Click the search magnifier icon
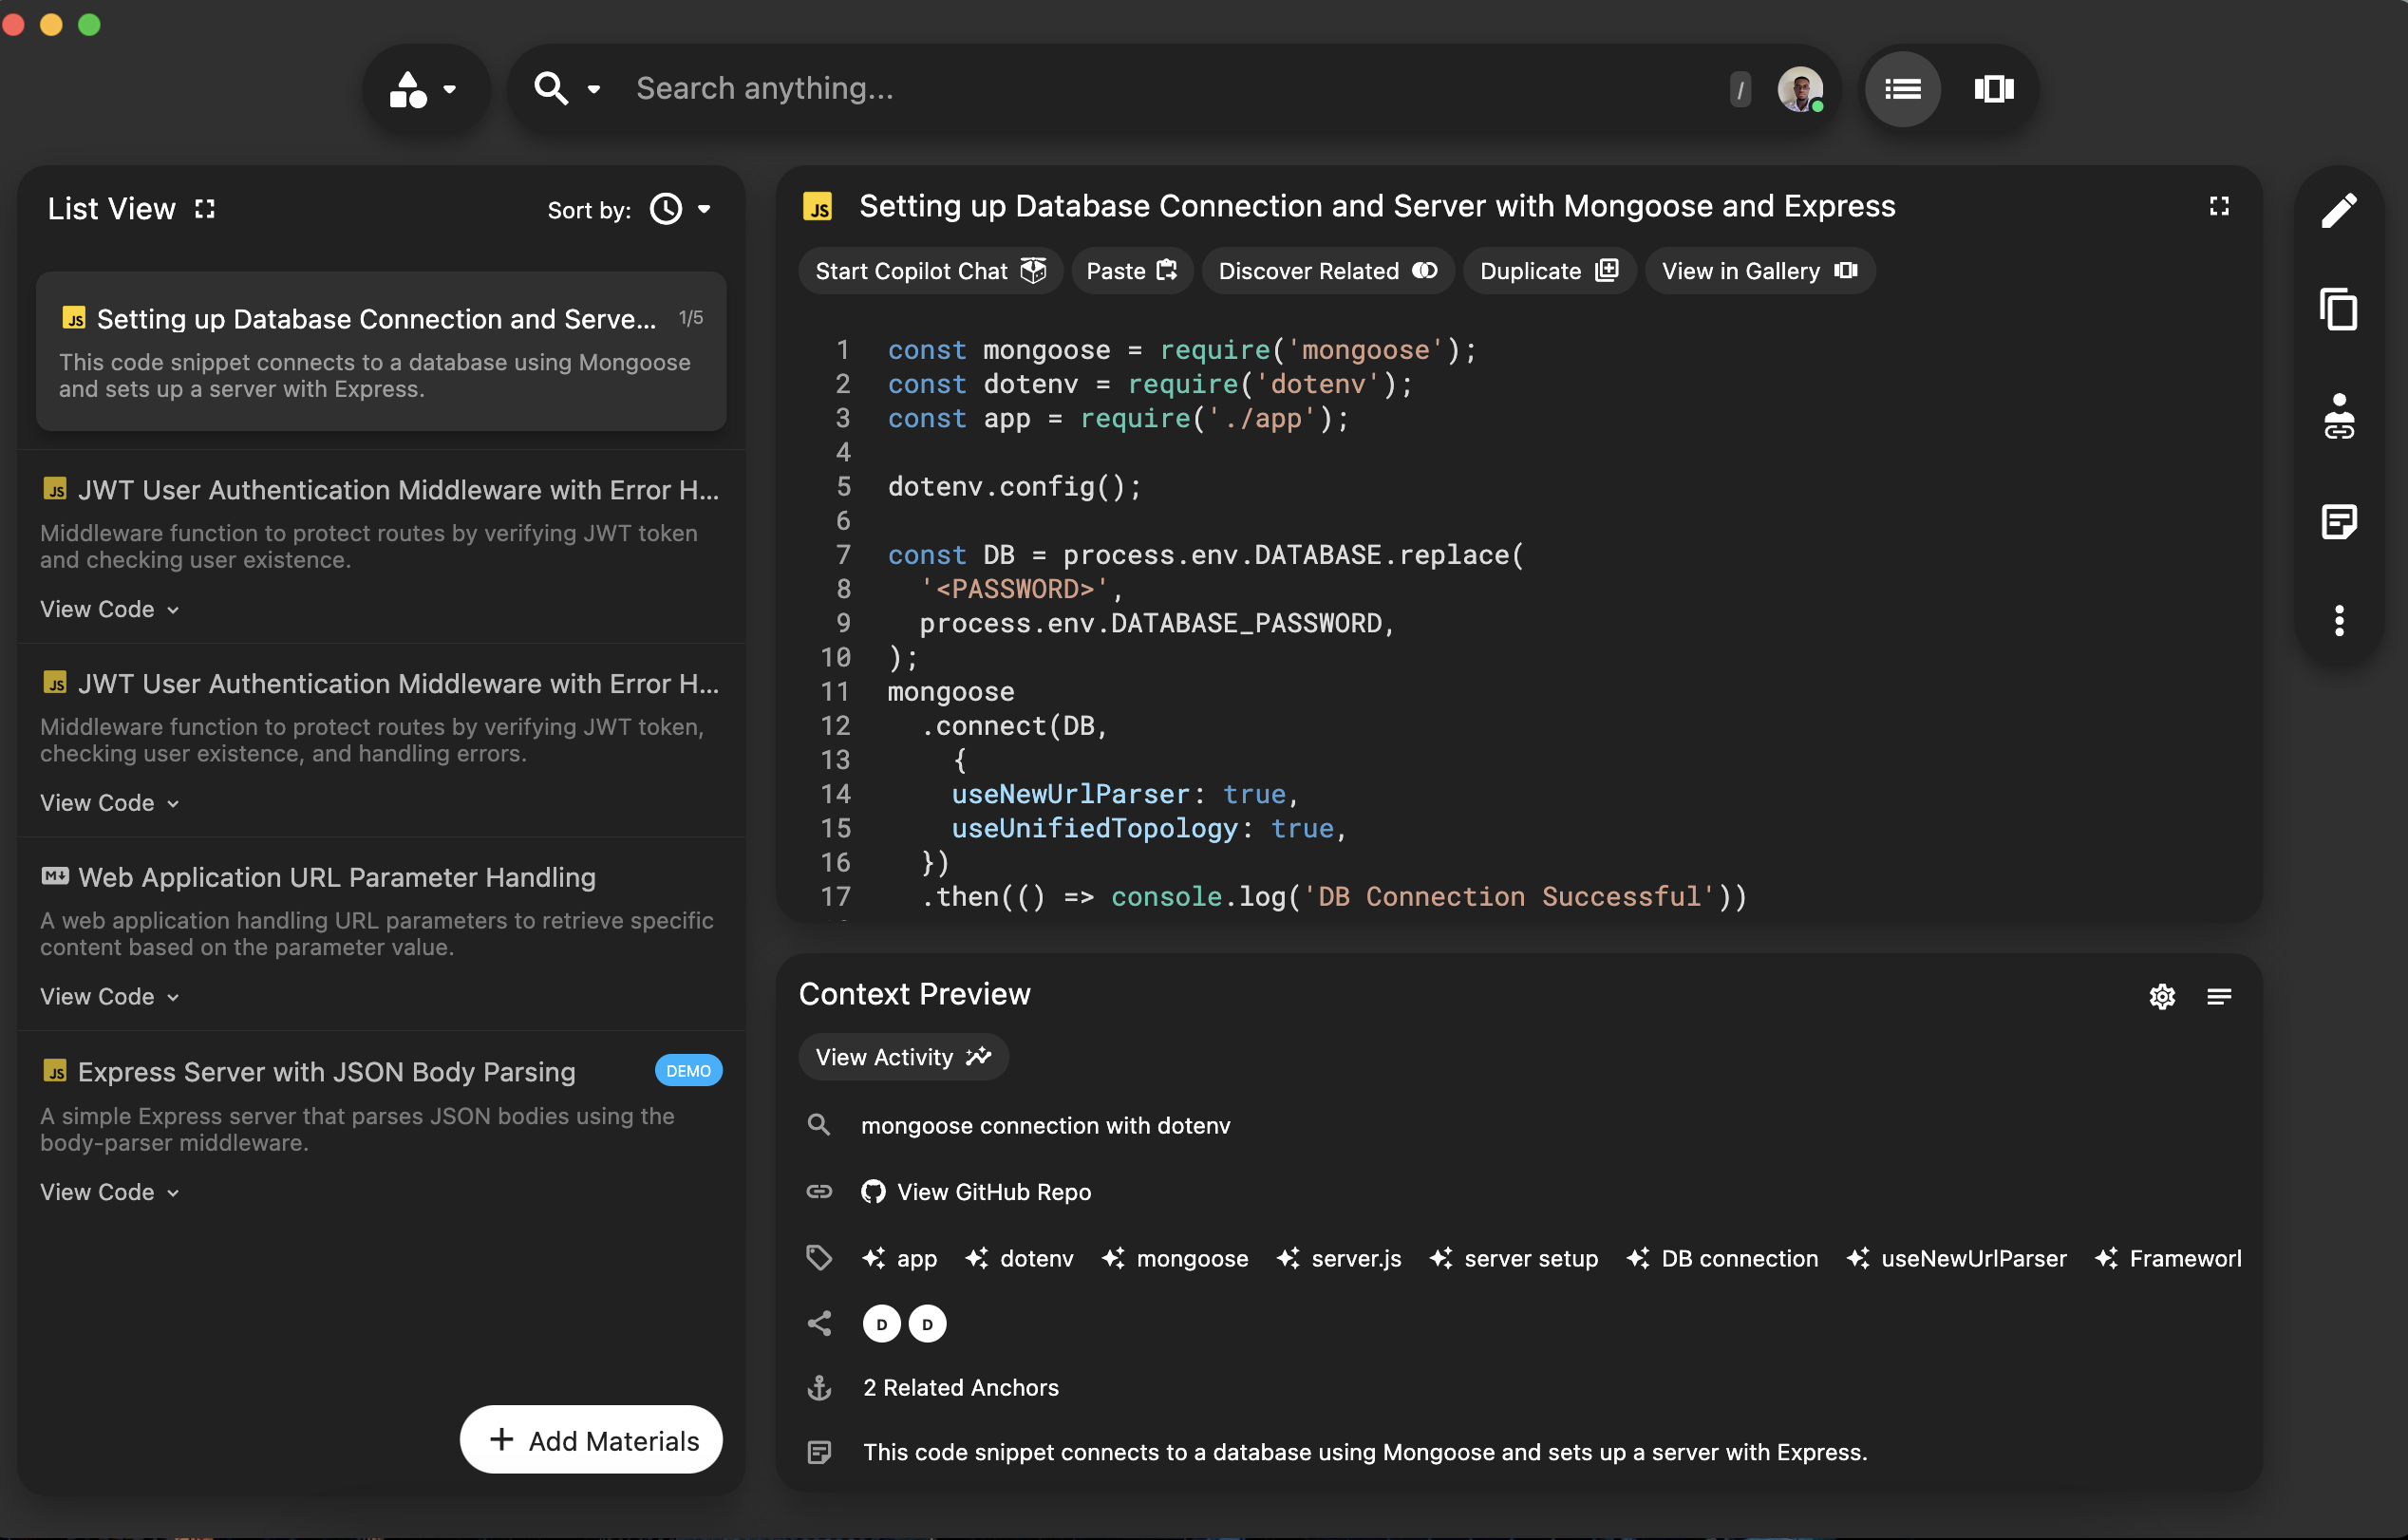Image resolution: width=2408 pixels, height=1540 pixels. coord(552,89)
